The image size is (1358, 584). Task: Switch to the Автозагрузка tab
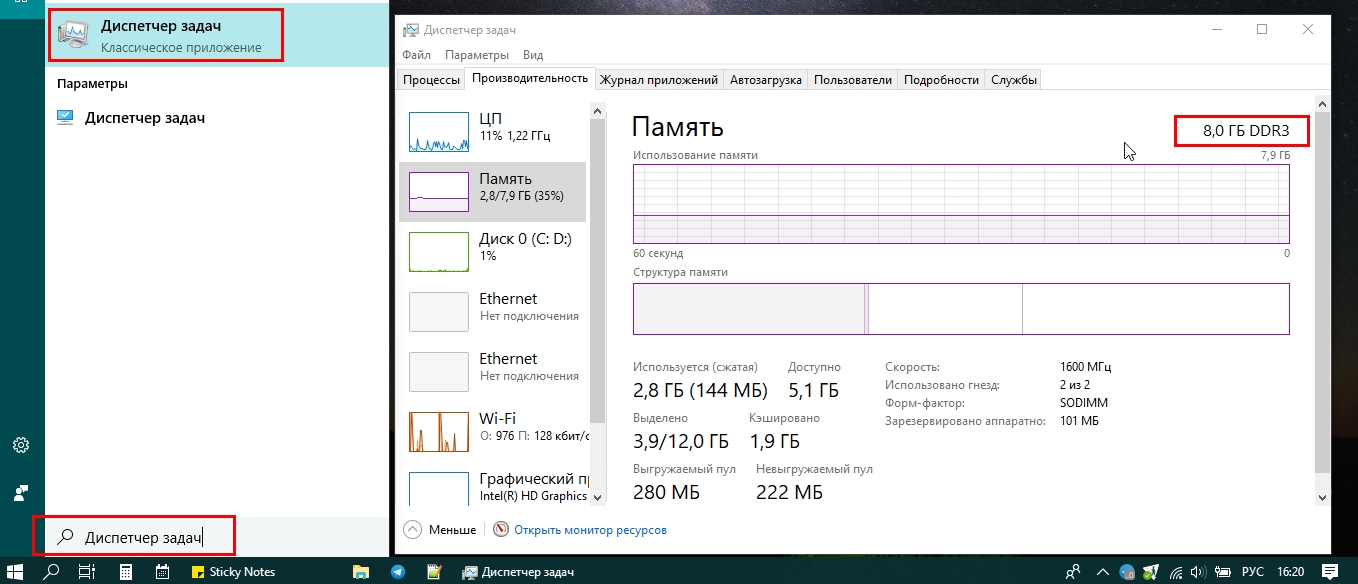pyautogui.click(x=765, y=80)
